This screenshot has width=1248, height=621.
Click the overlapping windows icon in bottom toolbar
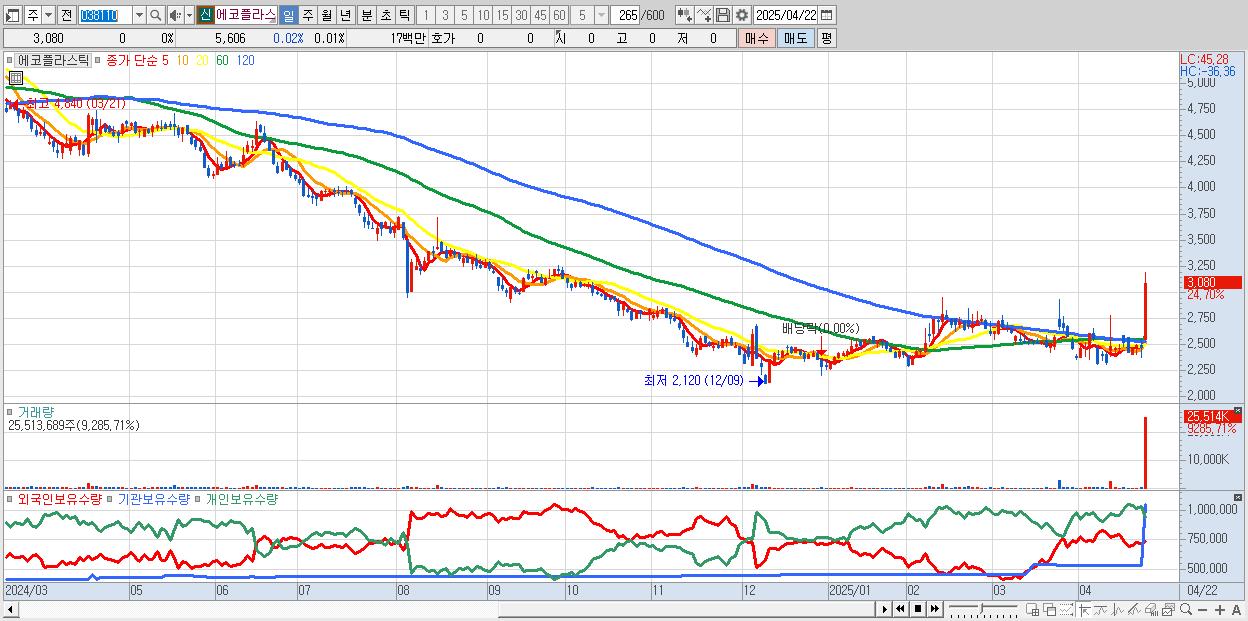(x=1050, y=610)
